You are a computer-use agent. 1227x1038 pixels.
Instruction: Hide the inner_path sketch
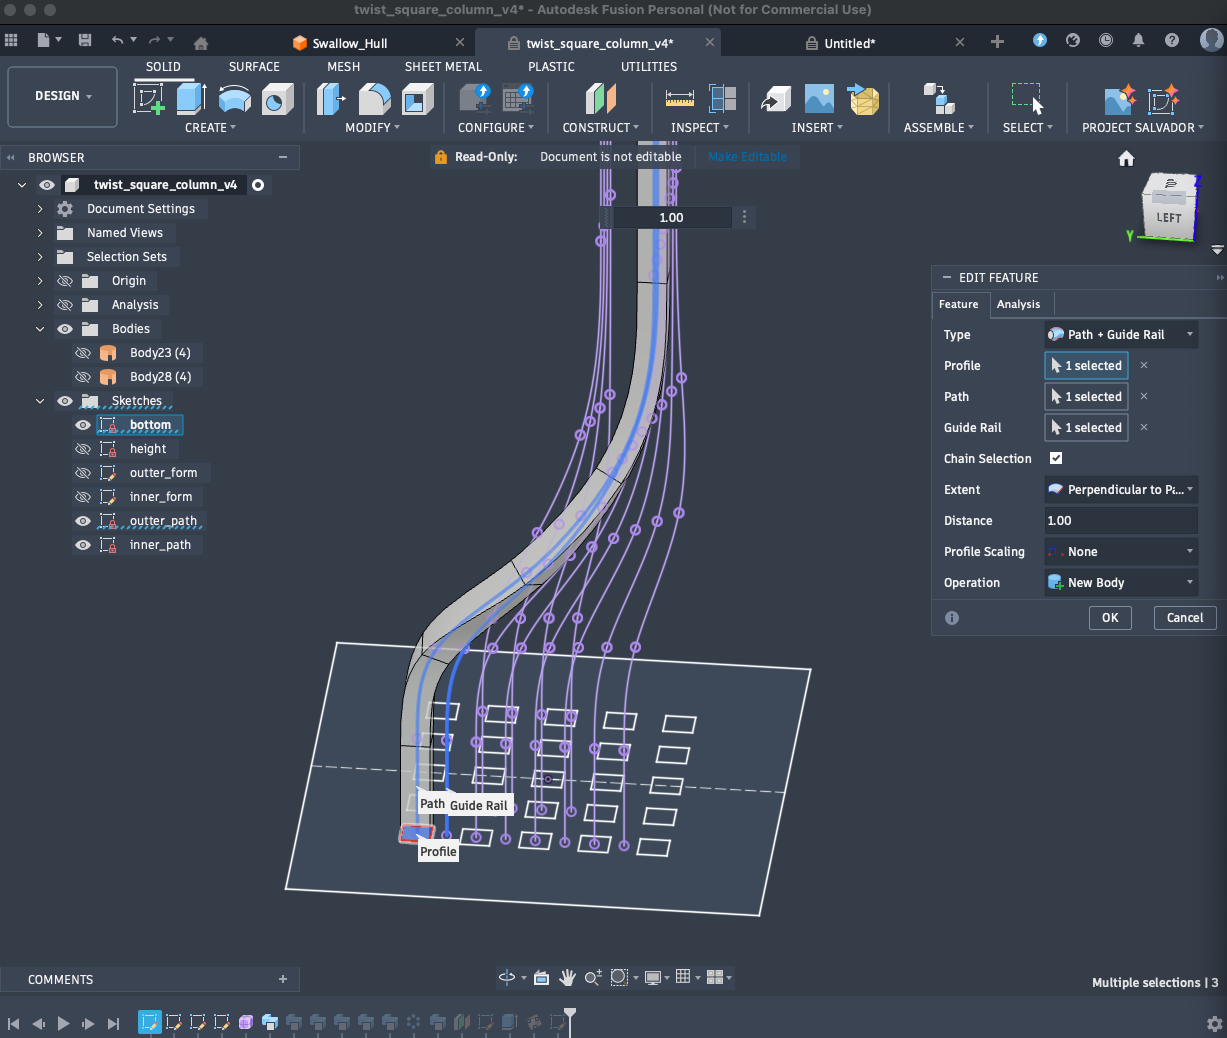pyautogui.click(x=83, y=545)
